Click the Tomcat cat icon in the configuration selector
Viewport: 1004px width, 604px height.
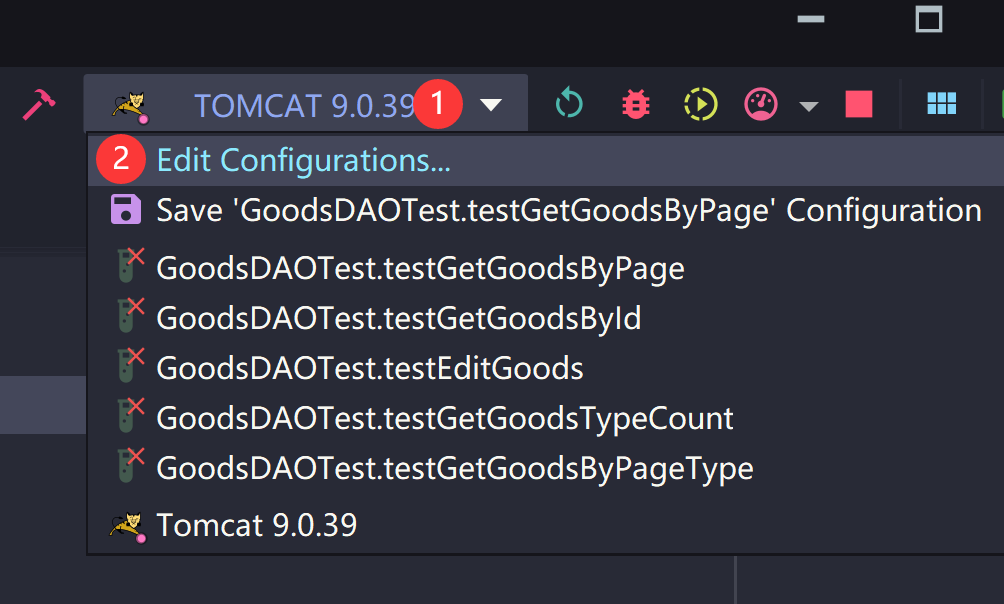[128, 105]
